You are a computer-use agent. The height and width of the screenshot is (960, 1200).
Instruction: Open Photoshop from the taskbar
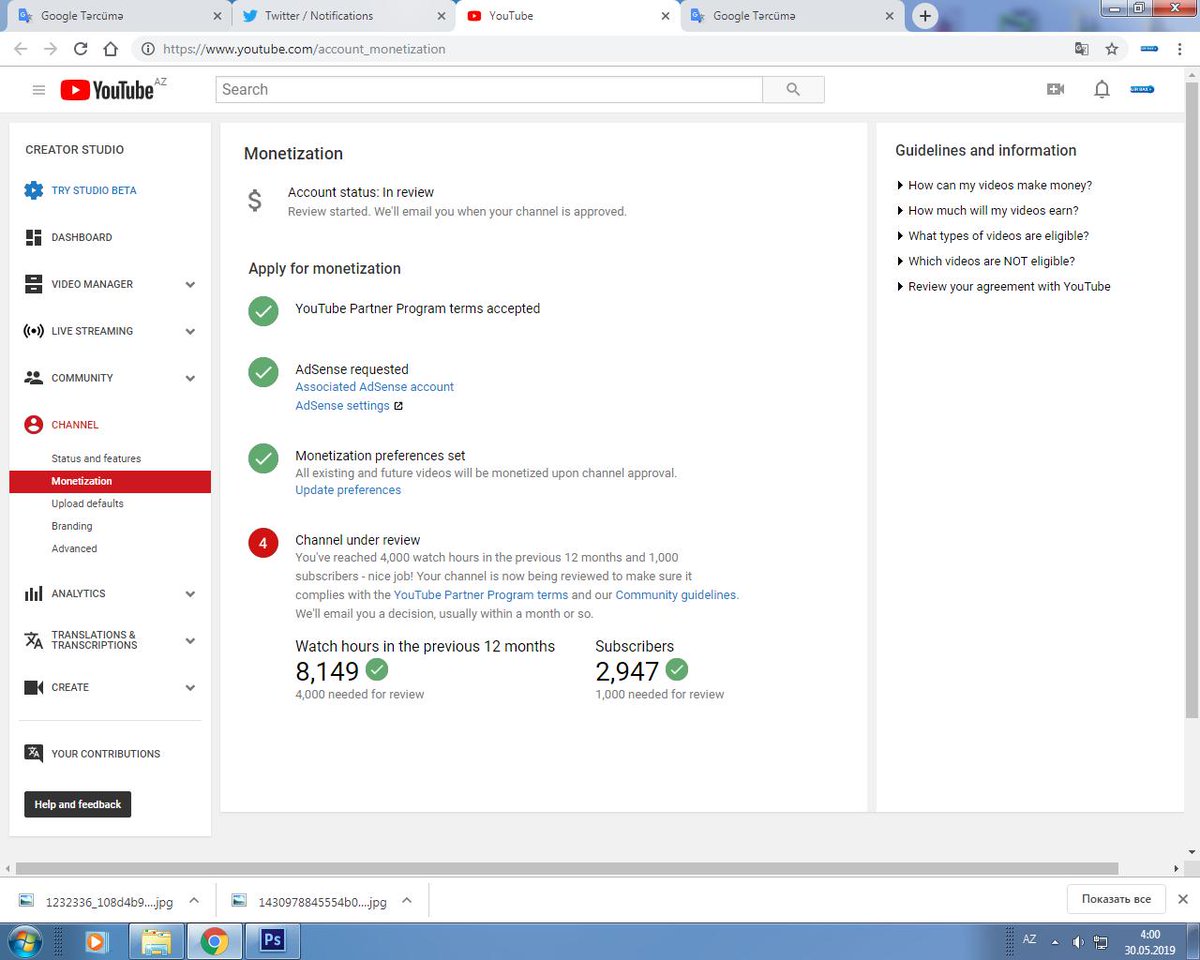(x=273, y=942)
